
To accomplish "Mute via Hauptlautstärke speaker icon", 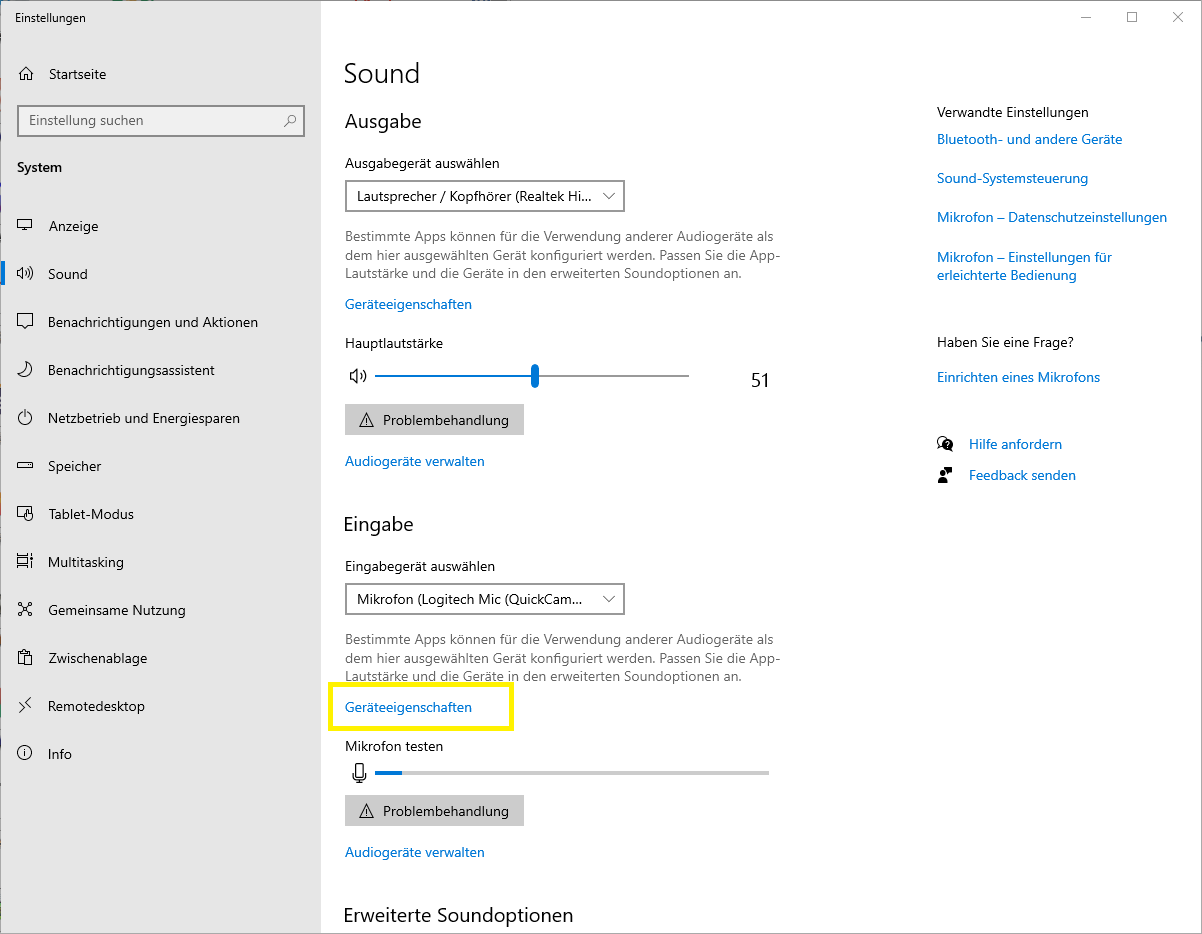I will 358,376.
